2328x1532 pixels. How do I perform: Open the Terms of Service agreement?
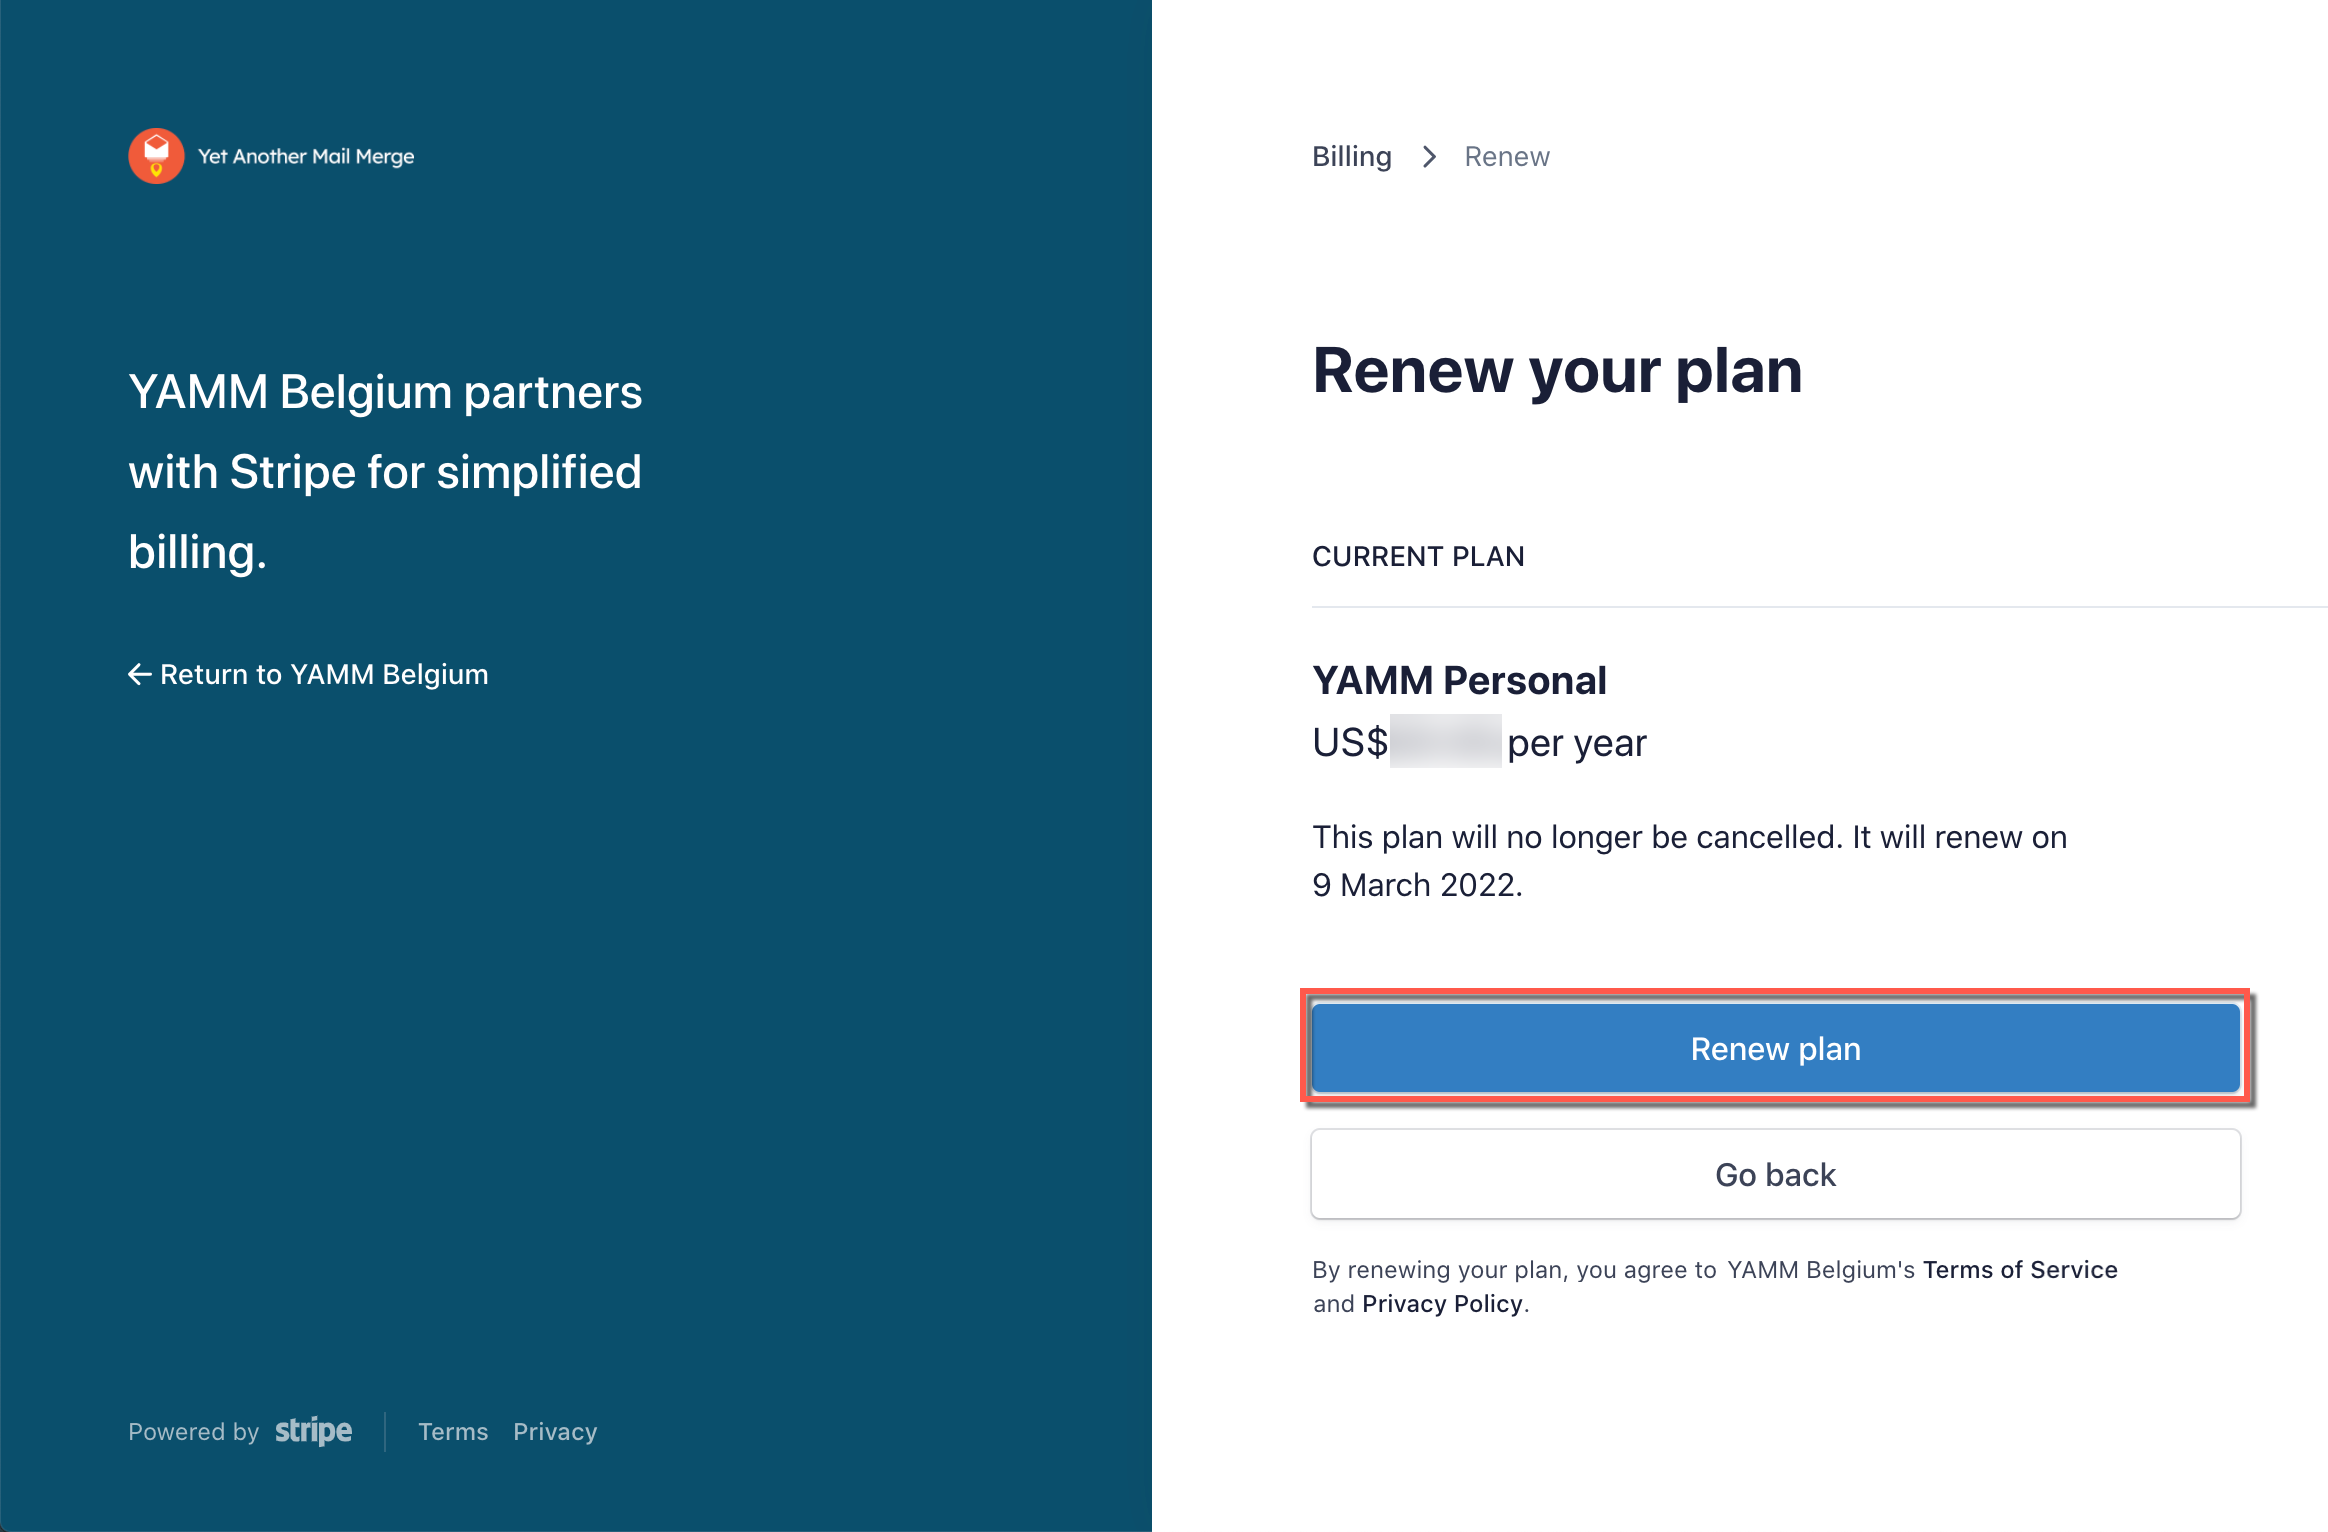coord(2019,1269)
